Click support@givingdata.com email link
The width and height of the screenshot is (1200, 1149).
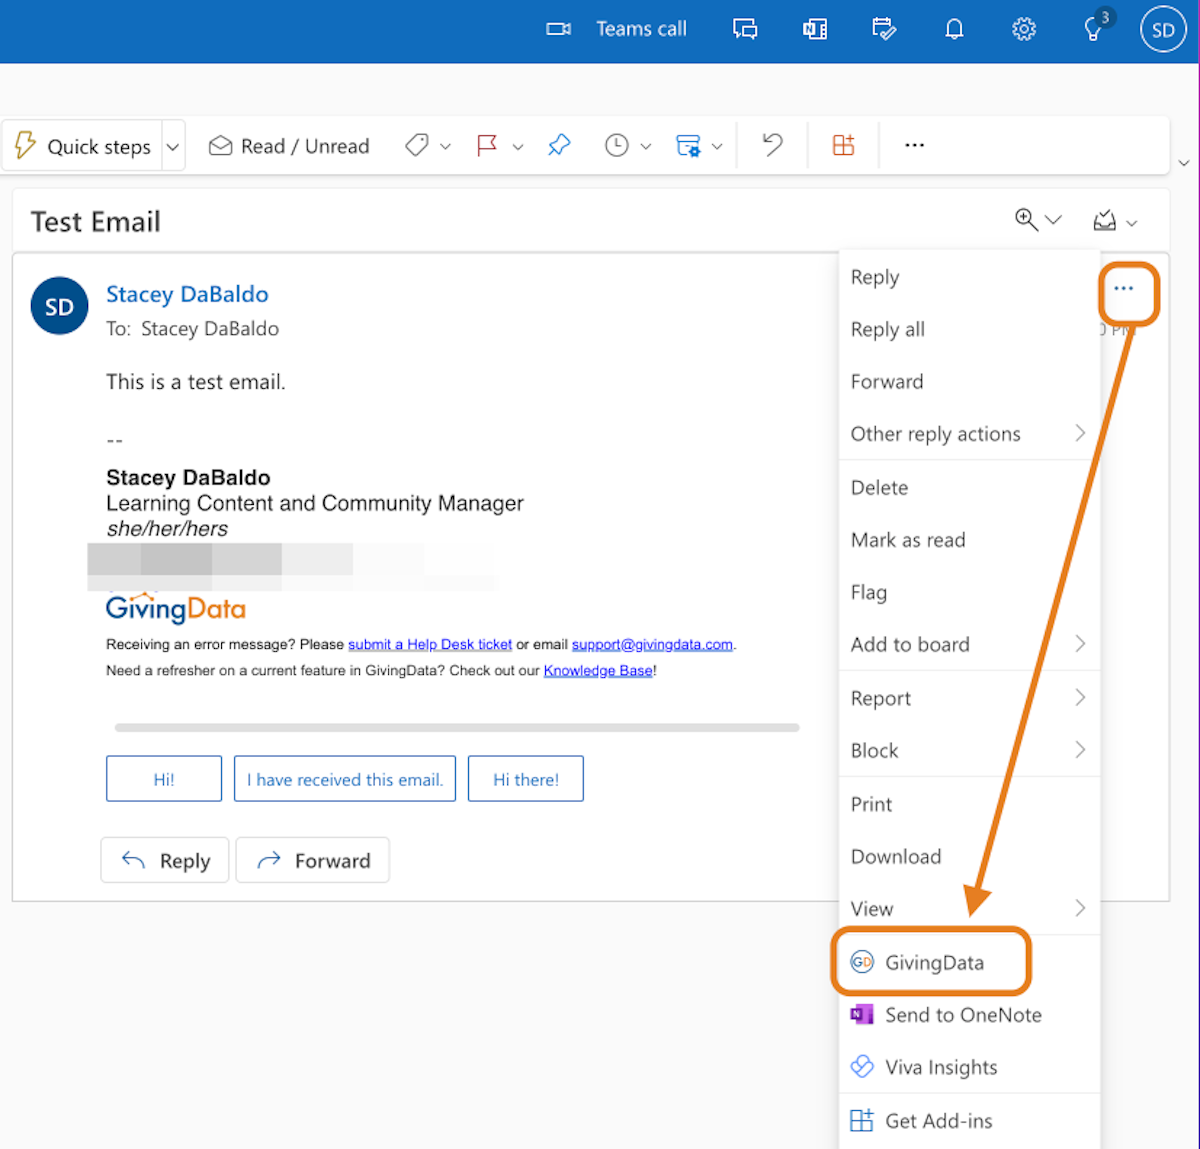coord(652,645)
